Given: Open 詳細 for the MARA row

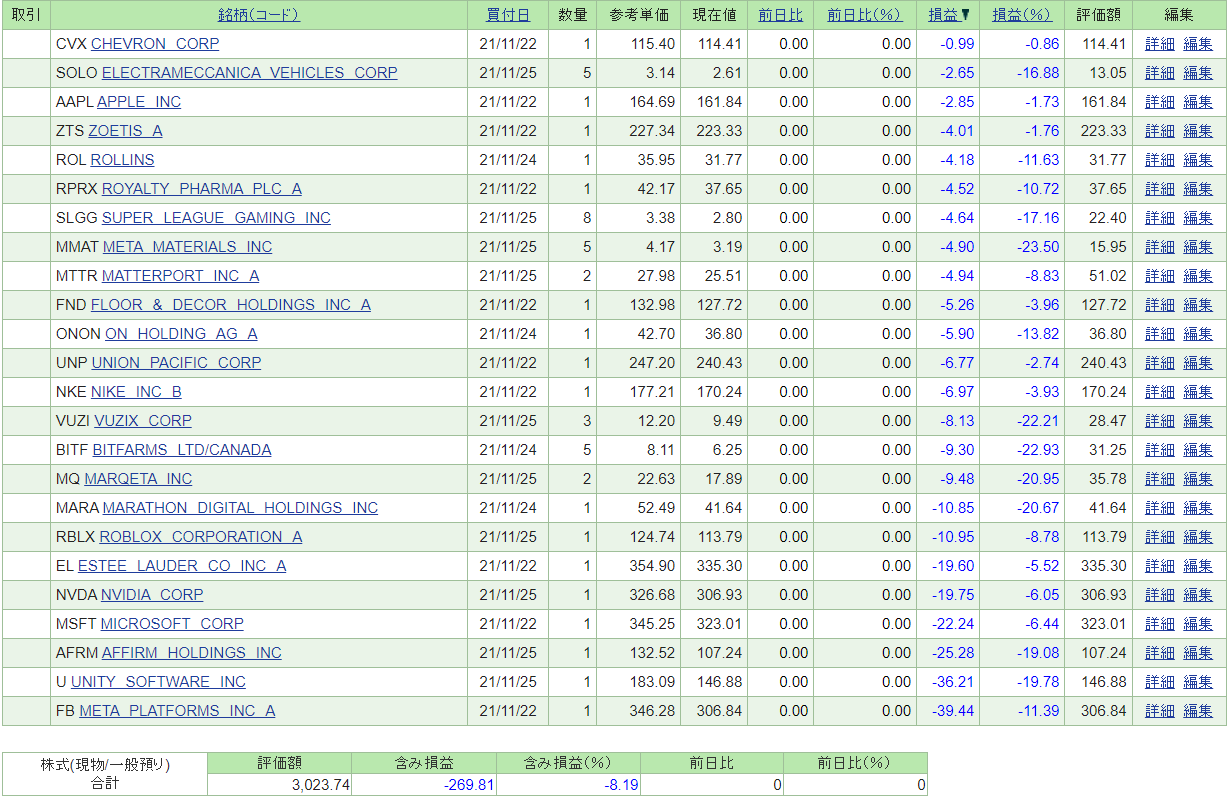Looking at the screenshot, I should tap(1160, 508).
